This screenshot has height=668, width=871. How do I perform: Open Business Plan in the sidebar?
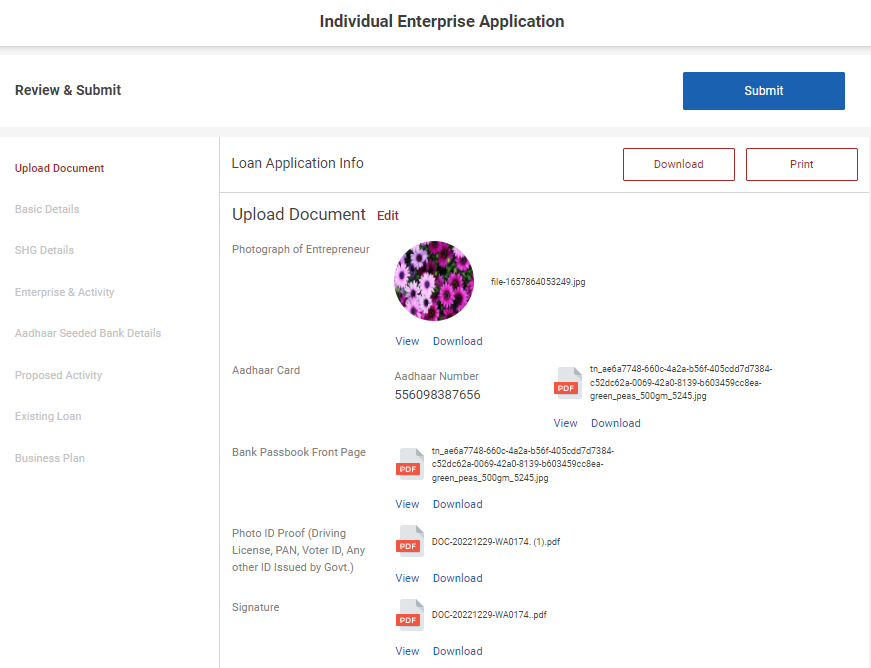50,458
